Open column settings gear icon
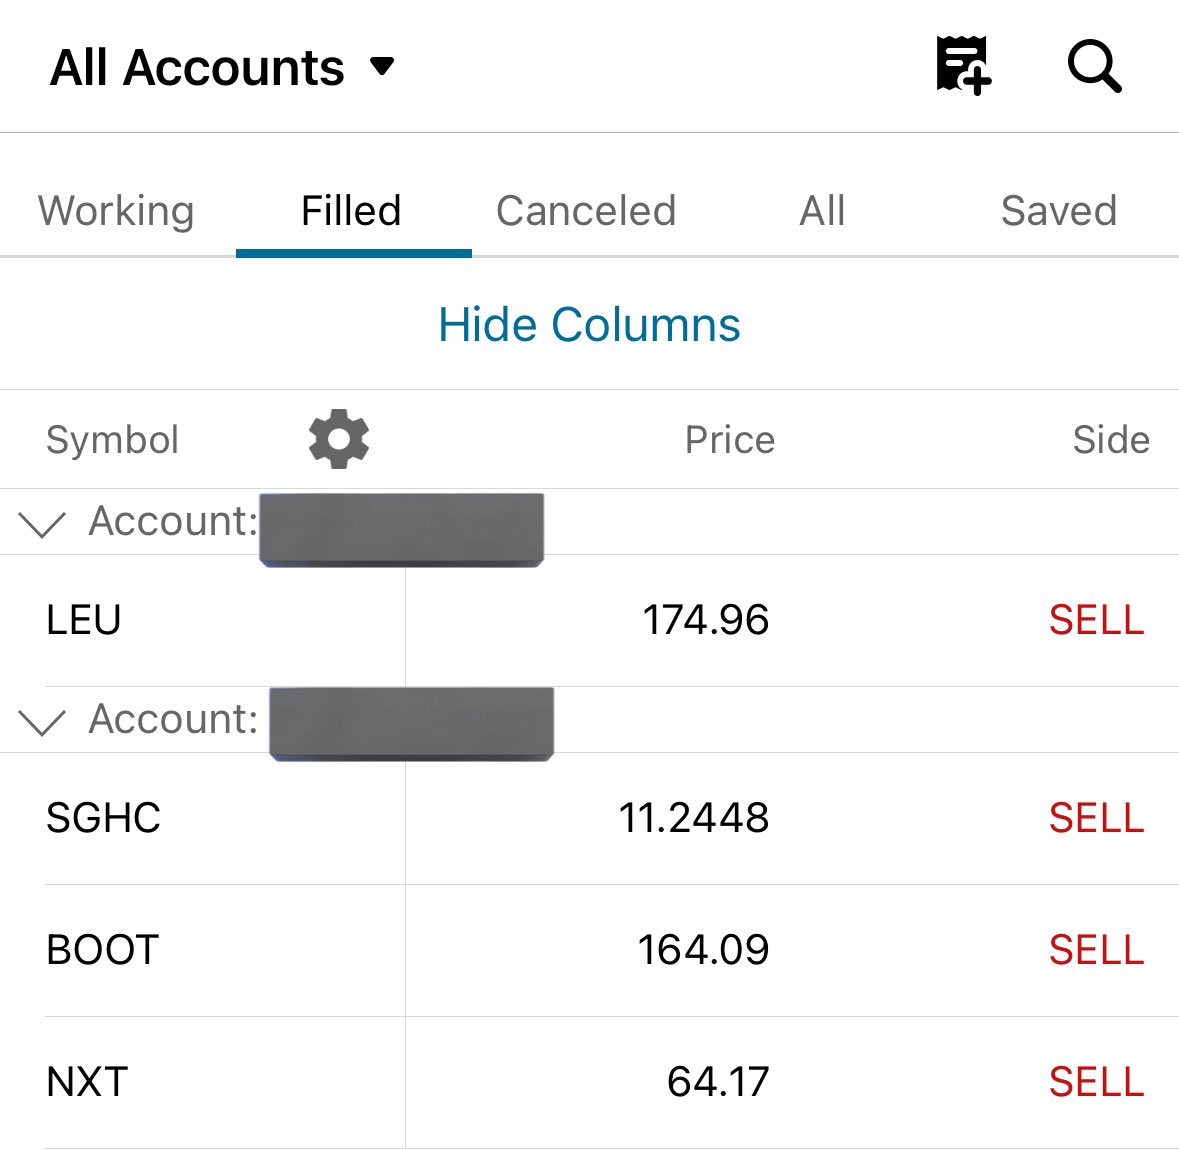 coord(338,439)
